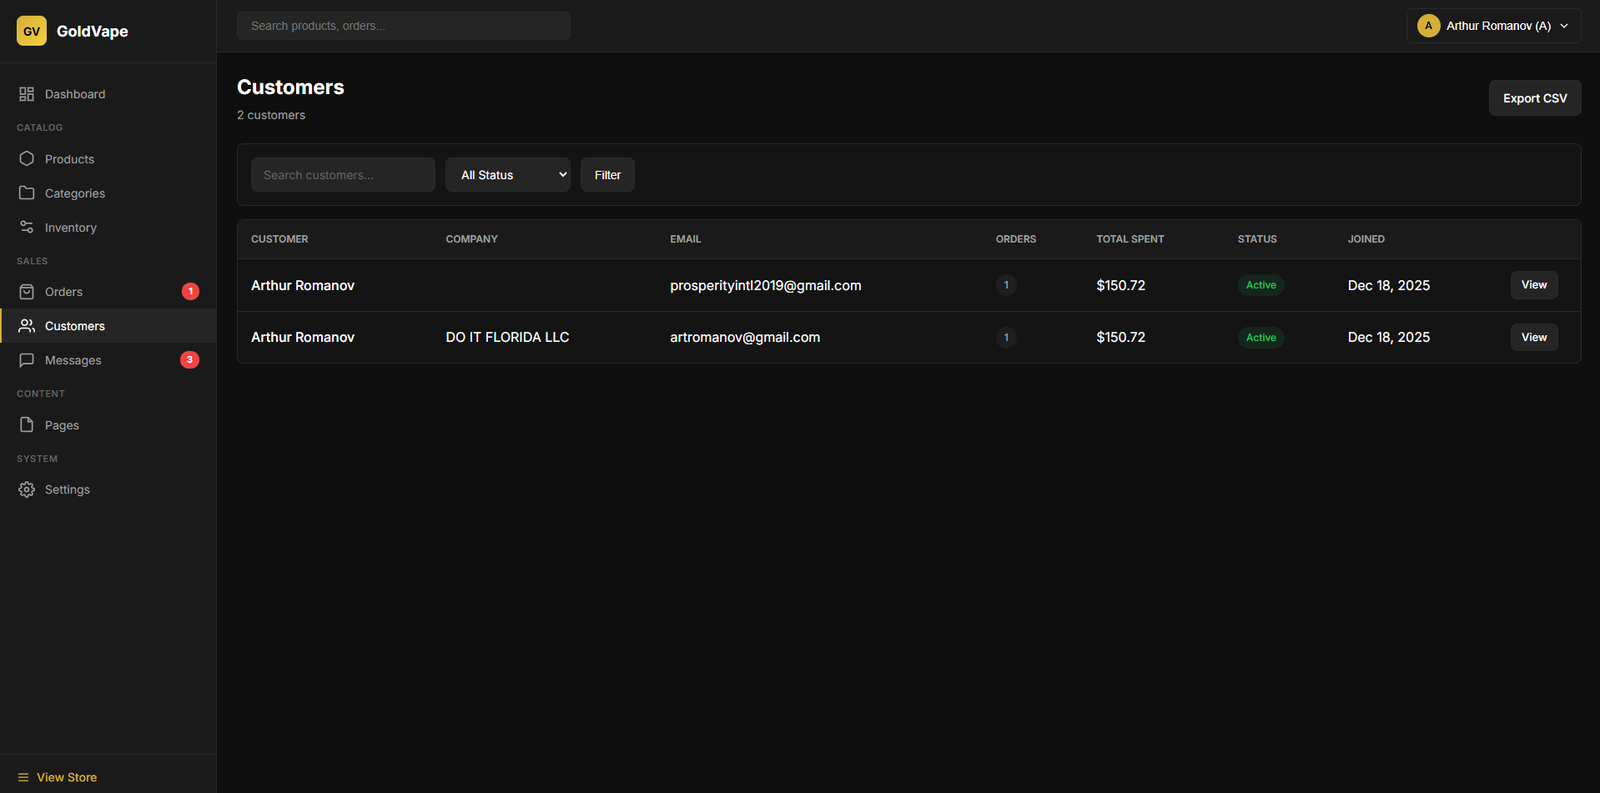Click the red Orders notification badge
This screenshot has width=1600, height=793.
tap(190, 292)
